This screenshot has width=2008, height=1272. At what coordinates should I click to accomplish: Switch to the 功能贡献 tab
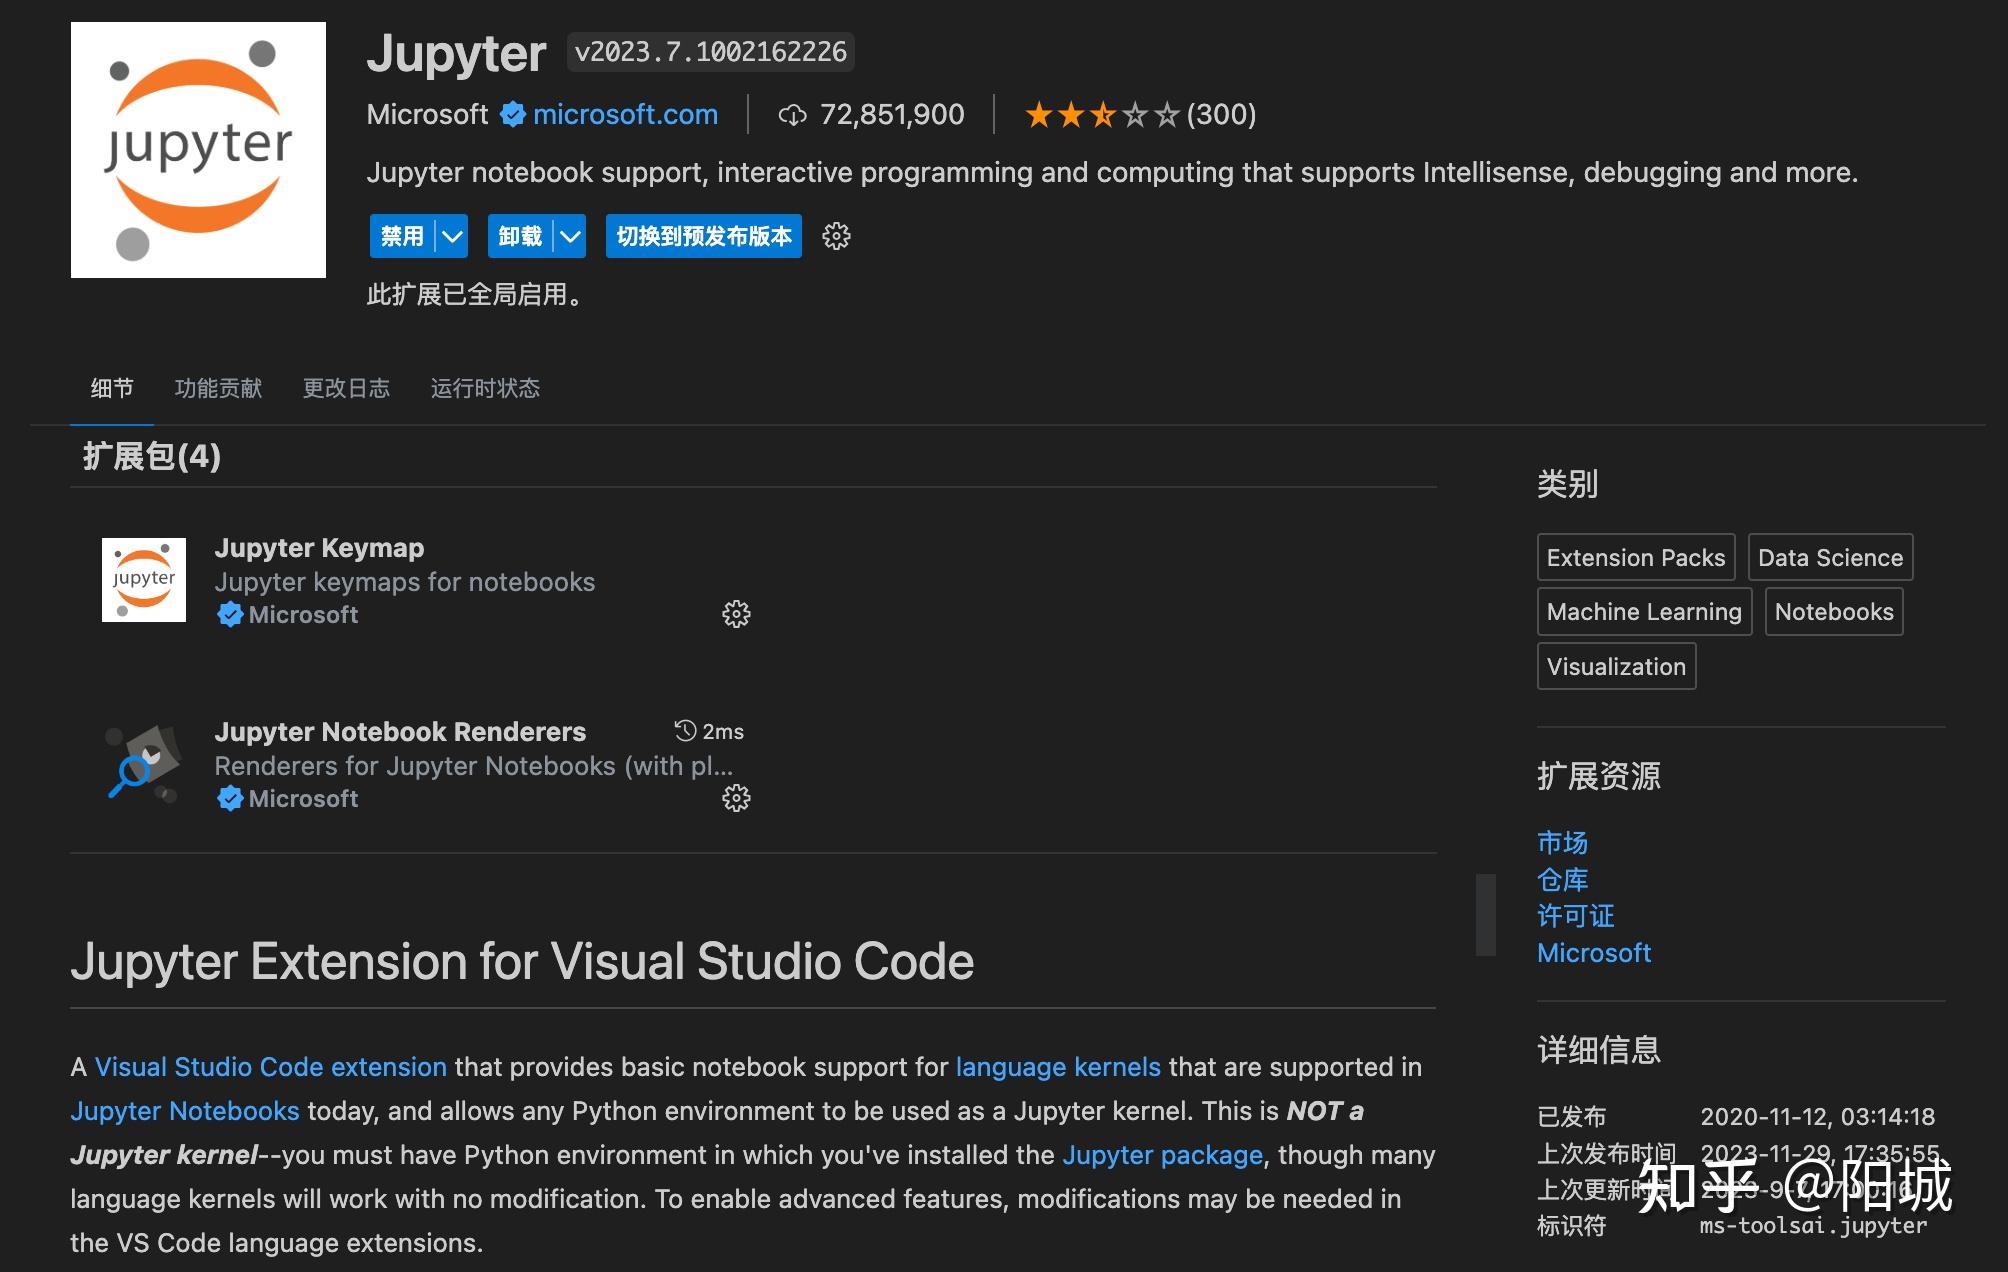pyautogui.click(x=218, y=389)
